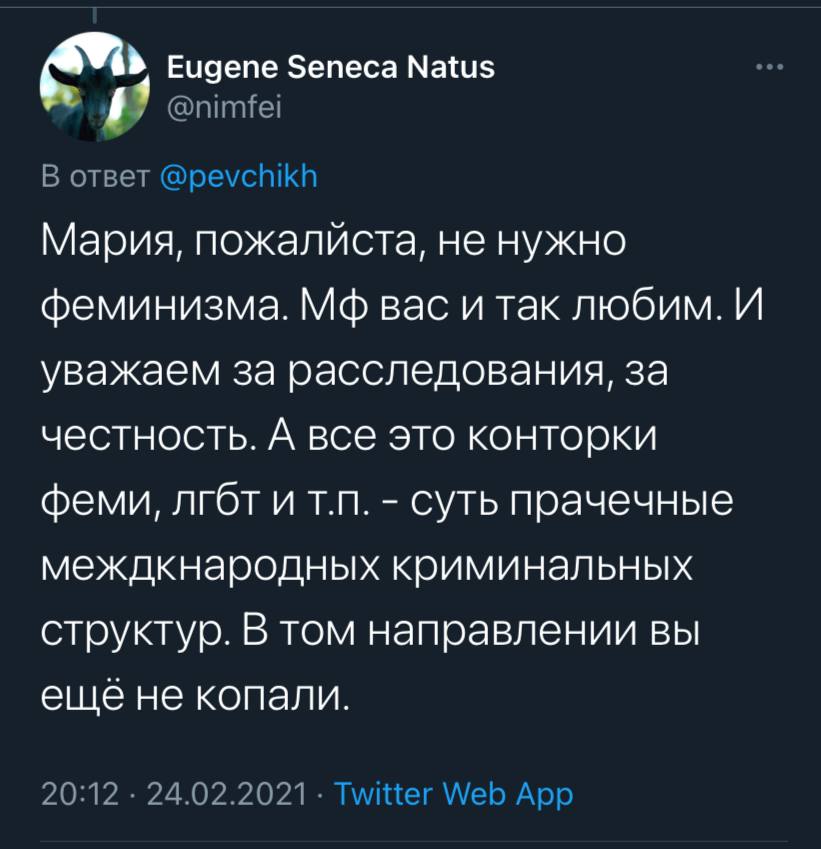Viewport: 821px width, 849px height.
Task: Click the word "честность" in the tweet
Action: (148, 437)
